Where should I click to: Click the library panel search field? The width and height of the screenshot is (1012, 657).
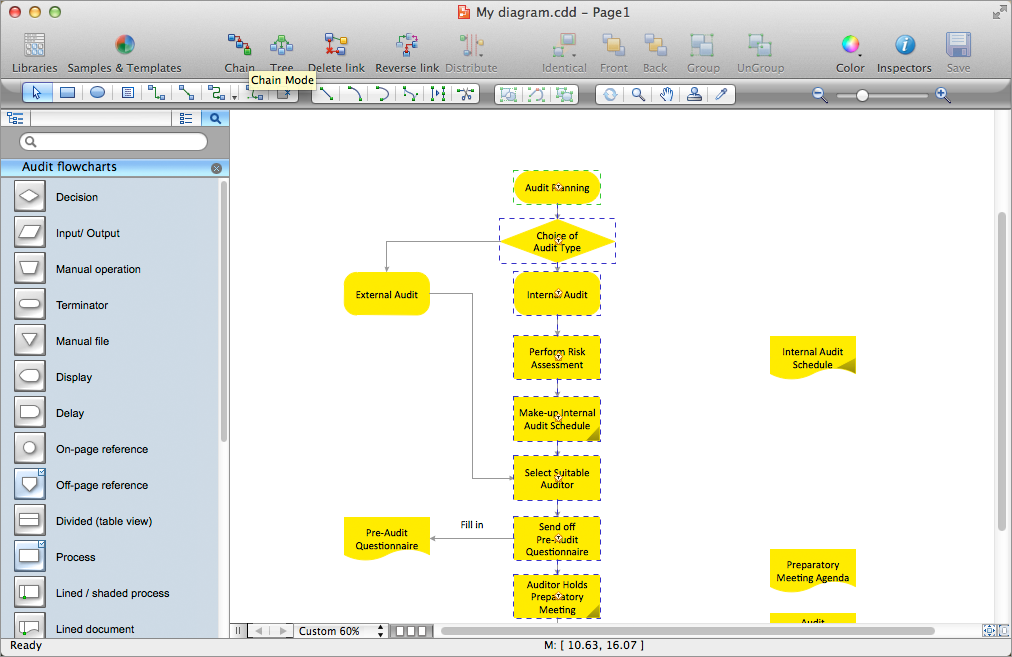(x=113, y=140)
